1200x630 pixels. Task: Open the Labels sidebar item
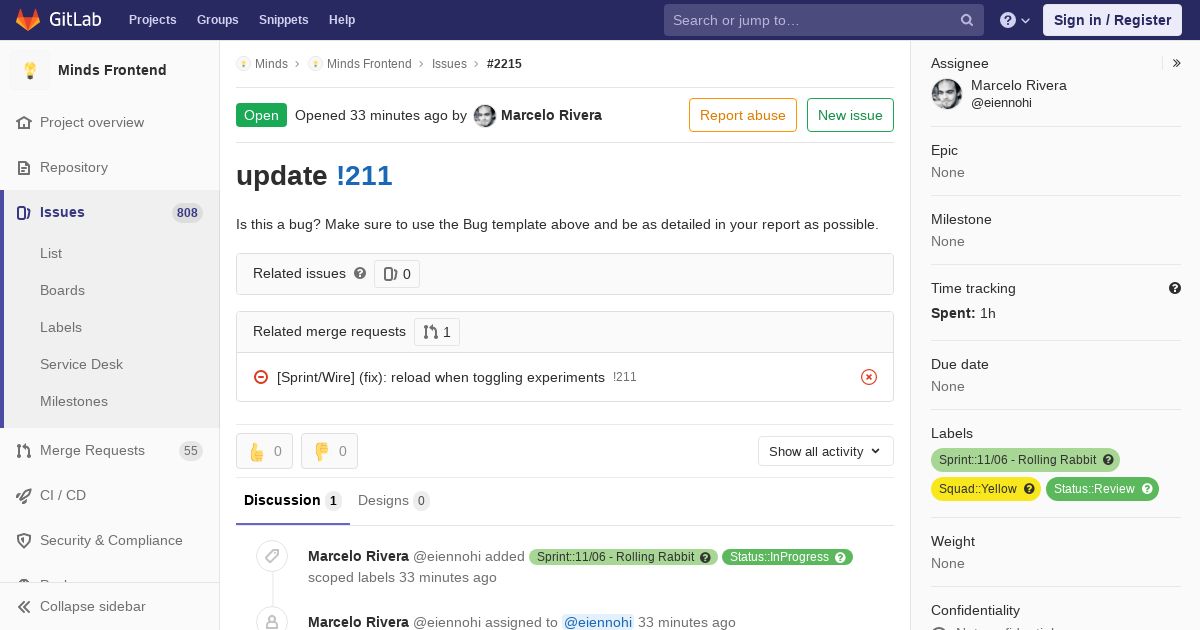point(61,327)
